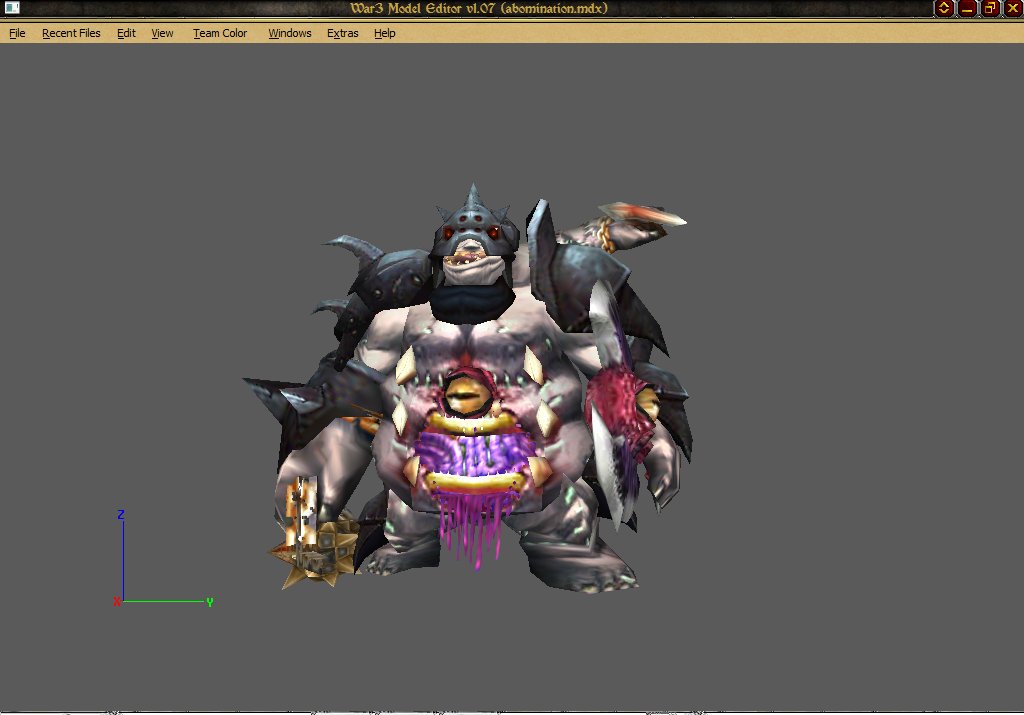Restore down the War3 Model Editor window

[x=990, y=8]
